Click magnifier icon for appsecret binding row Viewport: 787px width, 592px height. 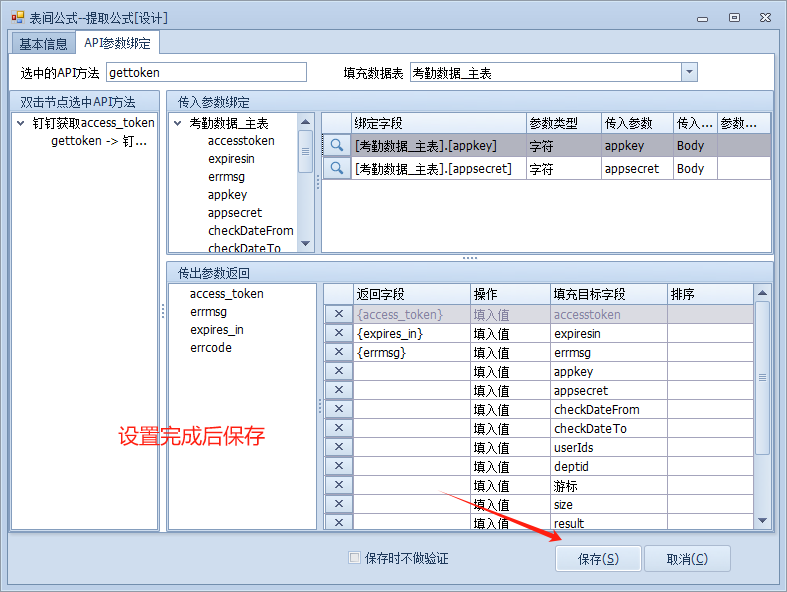tap(337, 169)
